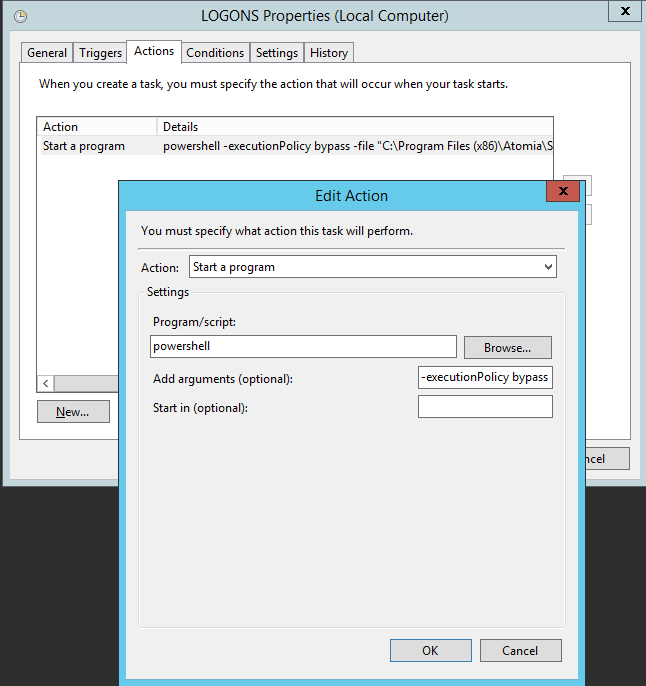Focus the Add arguments field
Image resolution: width=646 pixels, height=686 pixels.
pyautogui.click(x=485, y=377)
